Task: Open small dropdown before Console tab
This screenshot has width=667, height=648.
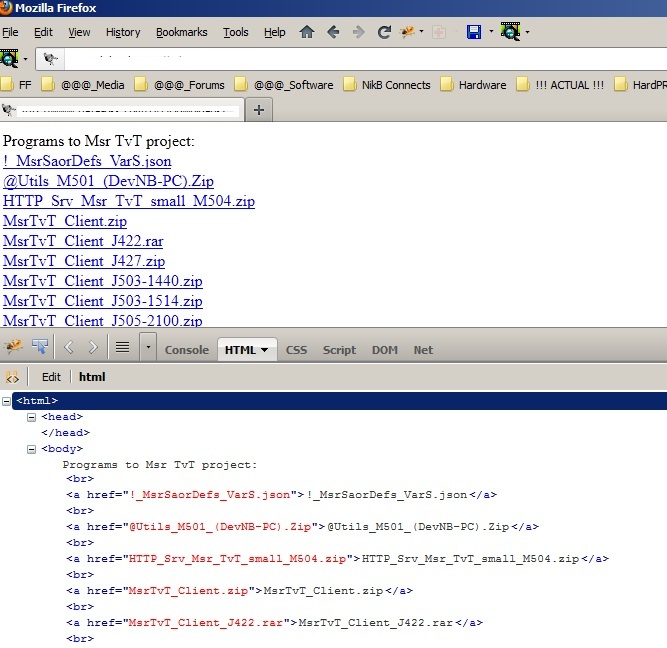Action: point(148,347)
